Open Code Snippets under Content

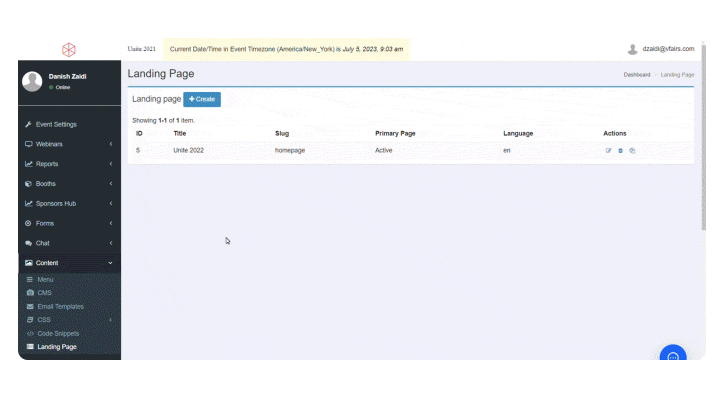point(69,333)
